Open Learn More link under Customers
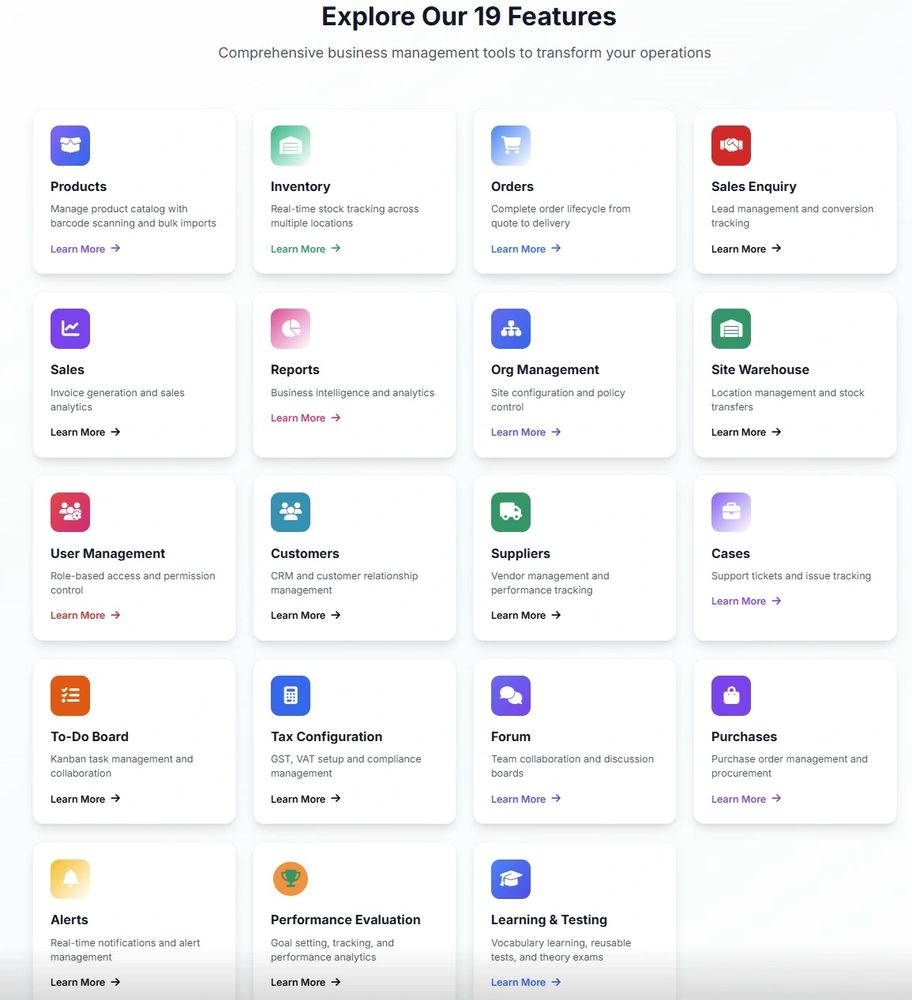This screenshot has height=1000, width=912. [305, 615]
